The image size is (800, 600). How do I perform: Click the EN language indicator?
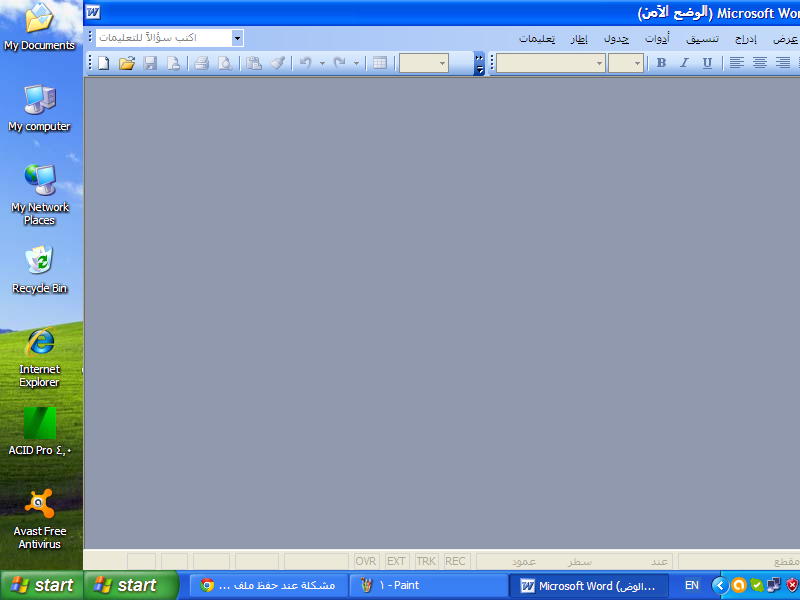691,585
